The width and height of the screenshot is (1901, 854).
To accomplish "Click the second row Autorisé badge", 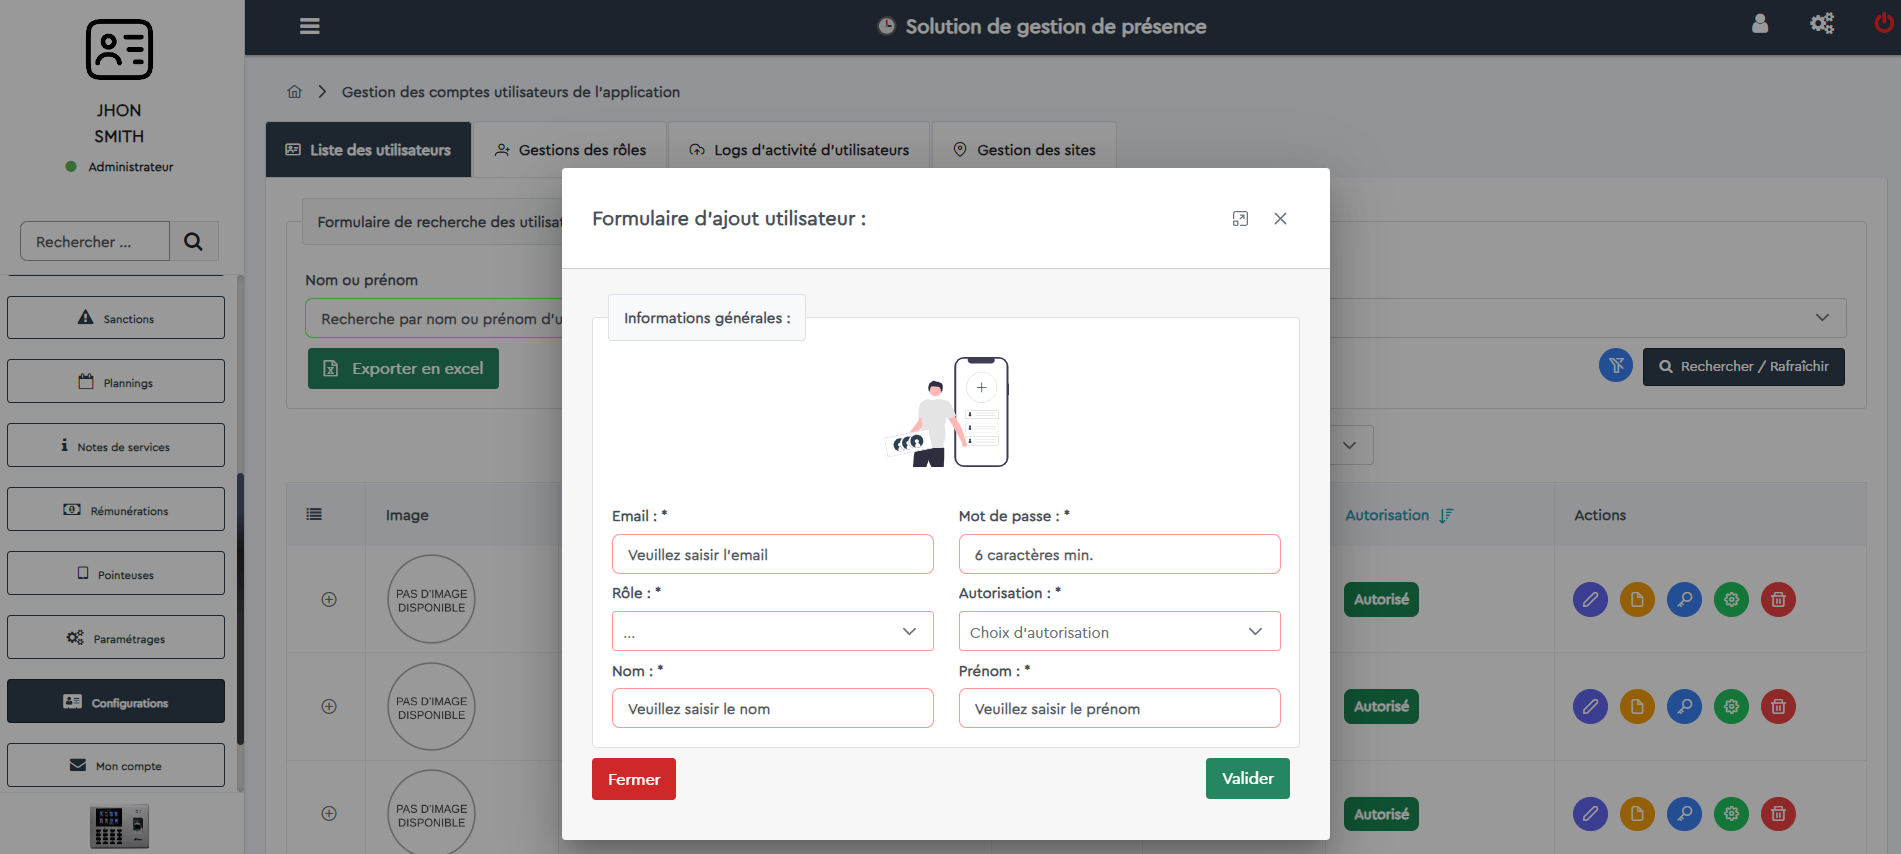I will click(1381, 706).
